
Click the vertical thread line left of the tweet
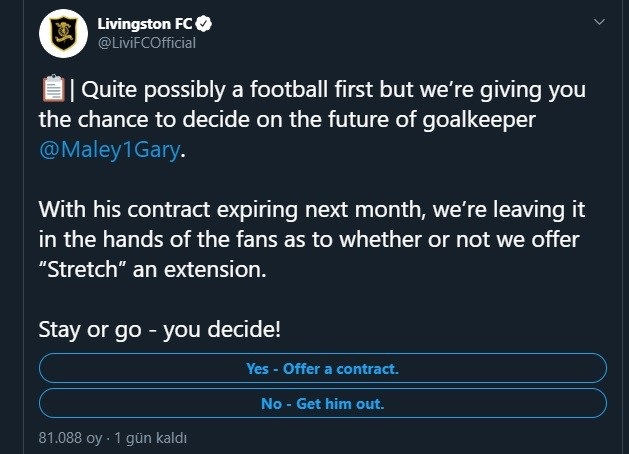[24, 227]
